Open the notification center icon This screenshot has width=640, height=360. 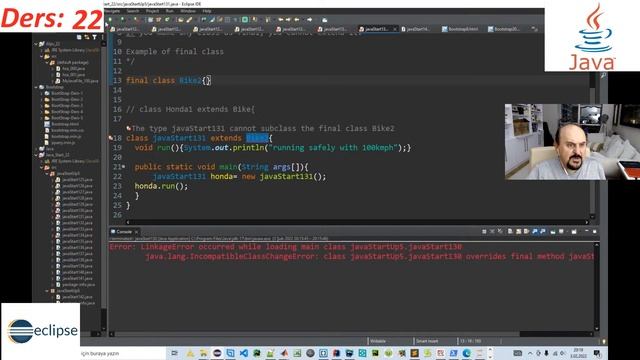tap(597, 353)
